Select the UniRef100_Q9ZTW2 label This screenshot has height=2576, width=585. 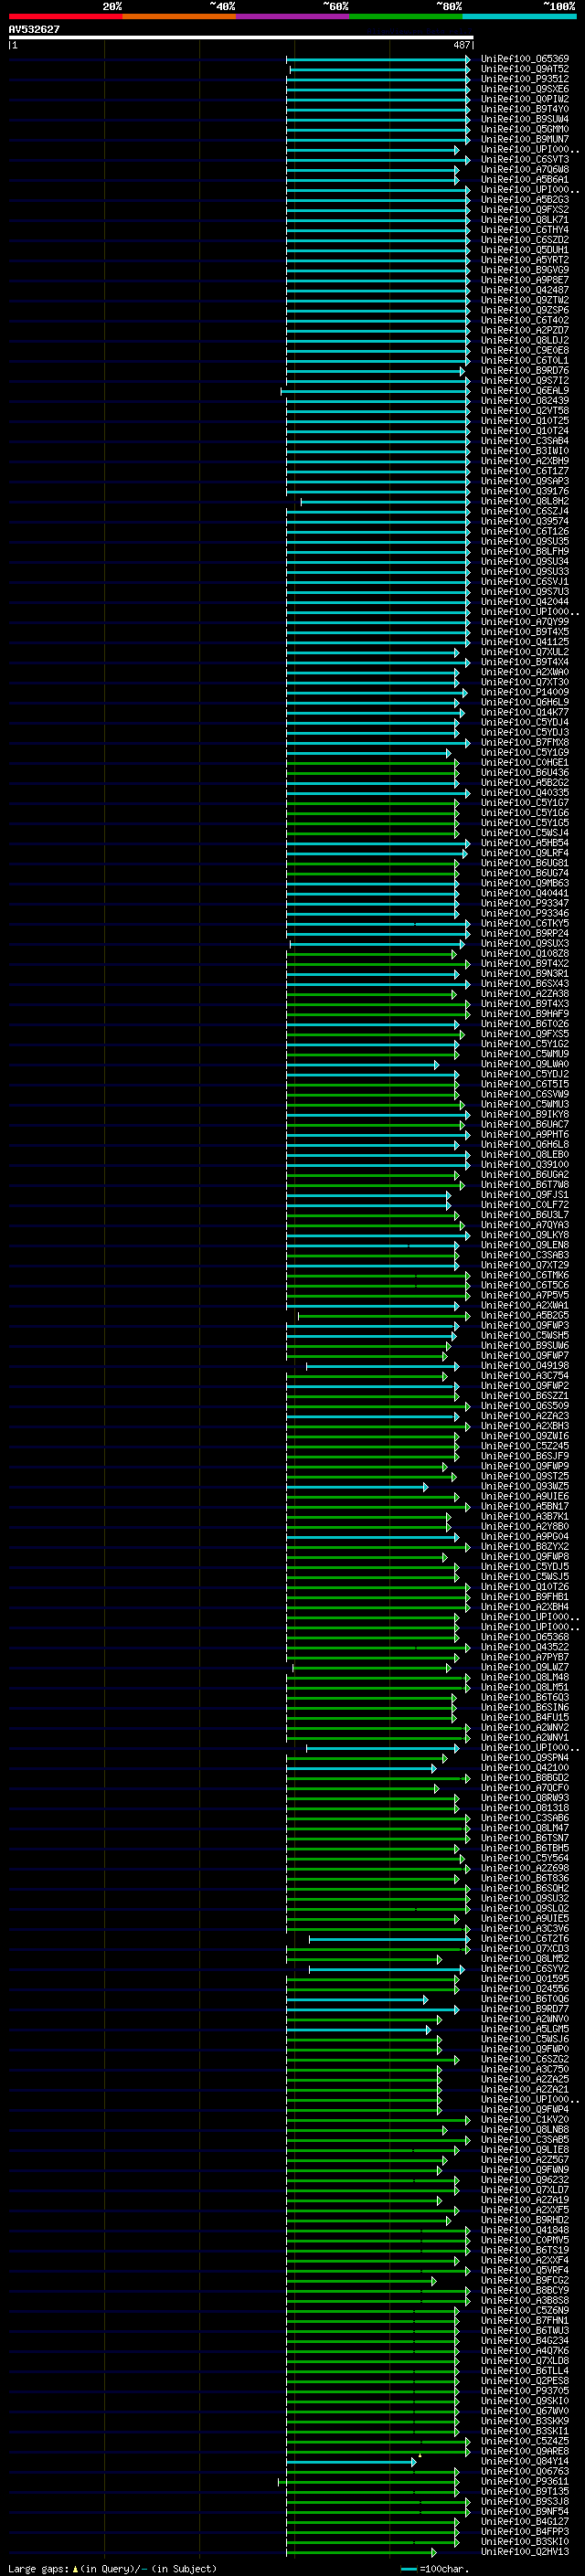pos(525,300)
